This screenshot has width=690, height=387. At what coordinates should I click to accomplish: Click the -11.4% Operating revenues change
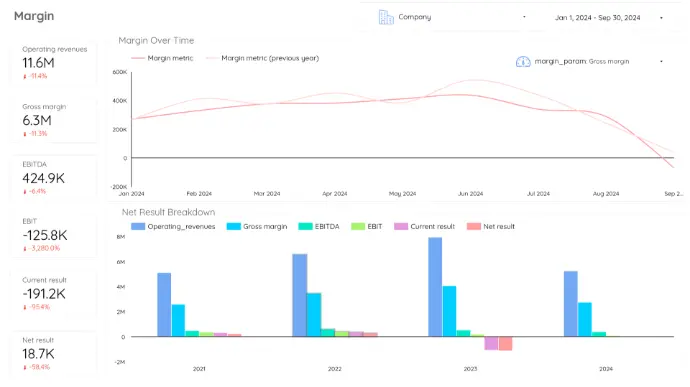(38, 76)
